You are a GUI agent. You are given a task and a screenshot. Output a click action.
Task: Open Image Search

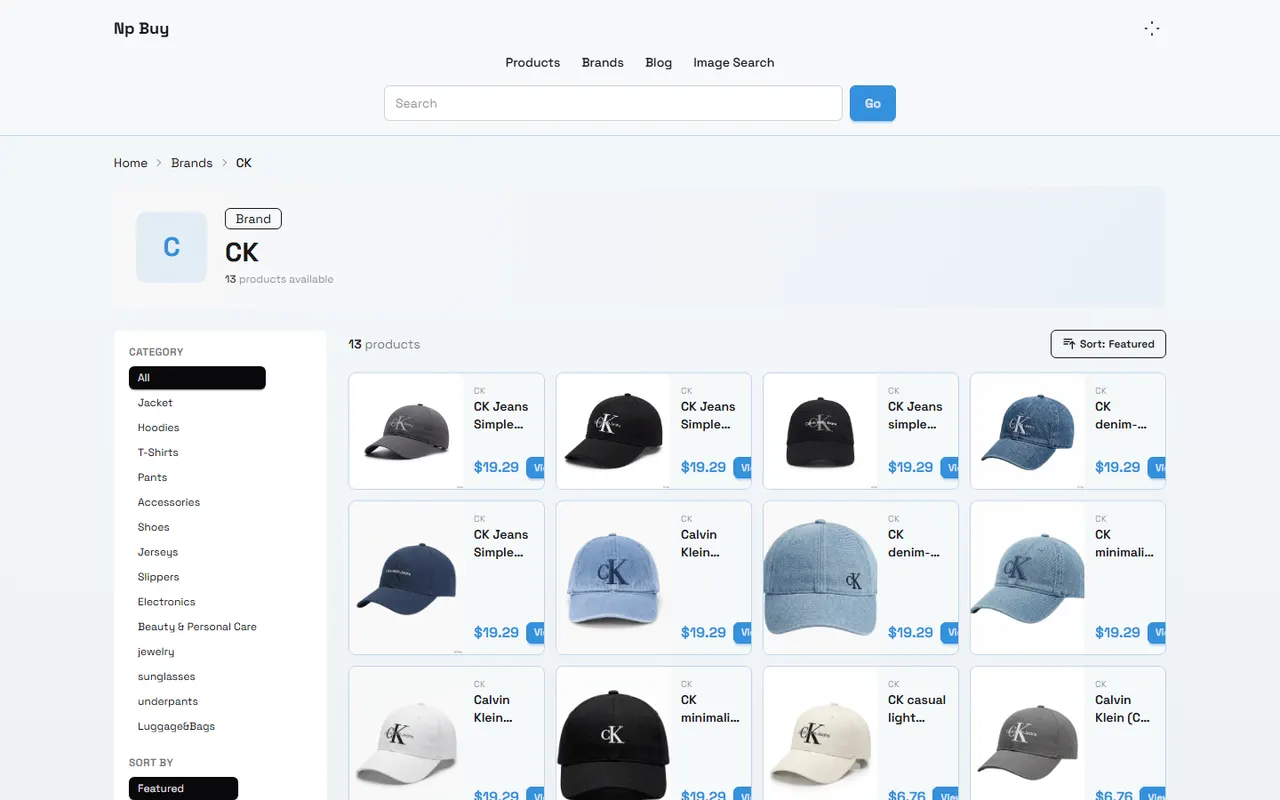point(733,62)
